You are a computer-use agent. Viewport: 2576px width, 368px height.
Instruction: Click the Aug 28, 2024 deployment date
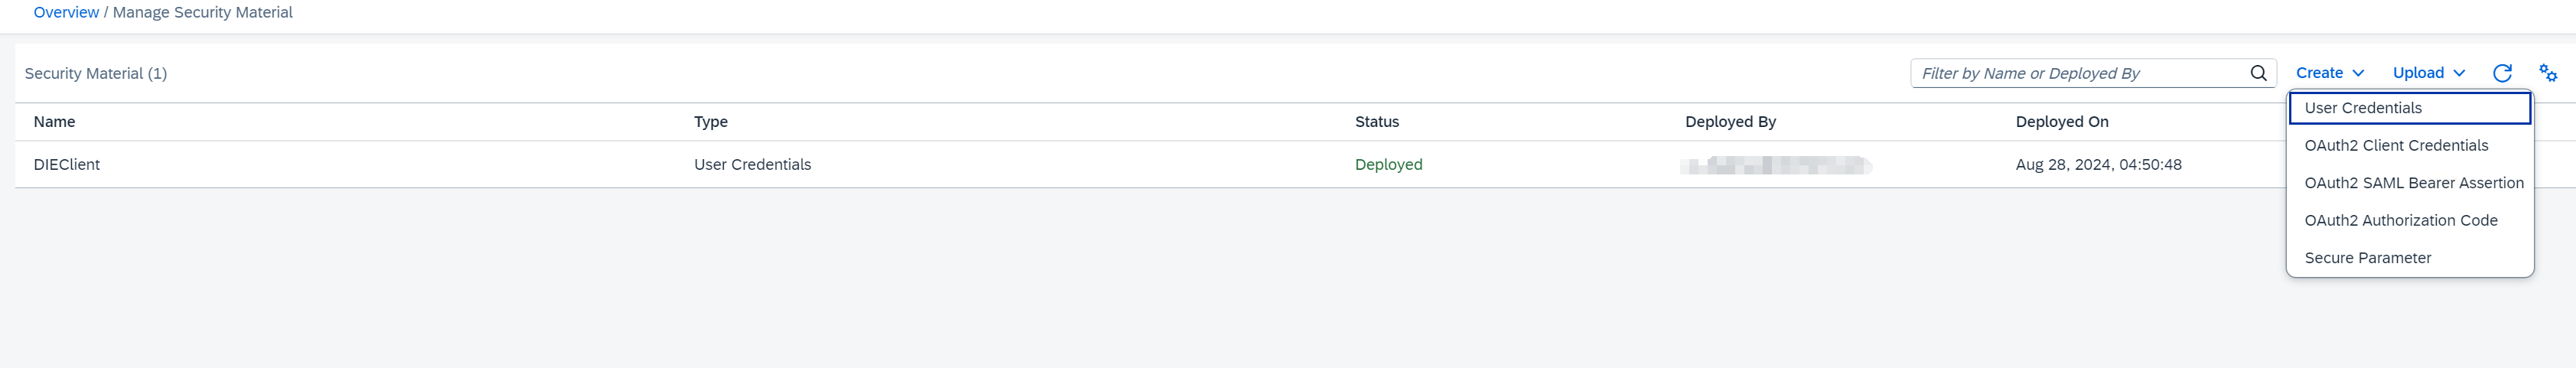point(2098,165)
